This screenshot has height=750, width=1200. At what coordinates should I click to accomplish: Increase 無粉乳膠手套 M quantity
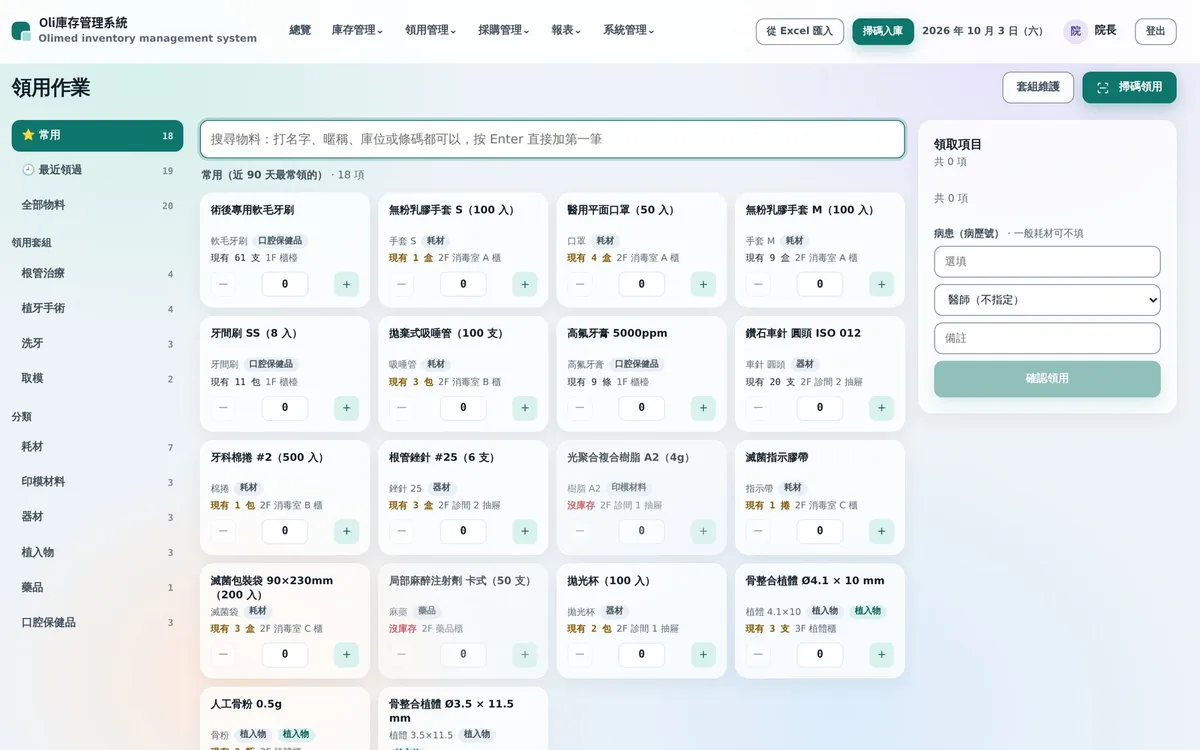pos(881,284)
